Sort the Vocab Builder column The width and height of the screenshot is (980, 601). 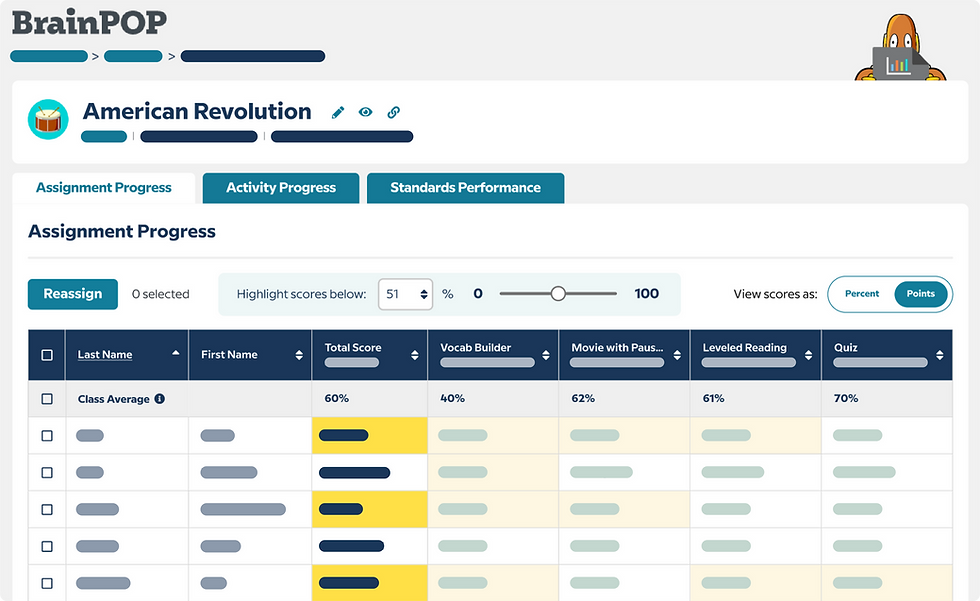[546, 355]
